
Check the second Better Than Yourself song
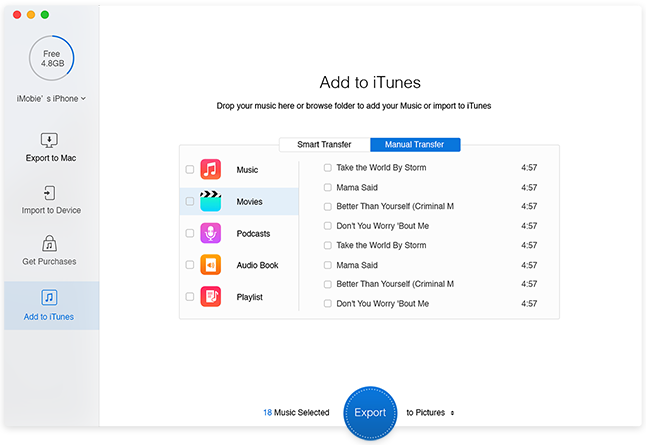click(328, 284)
